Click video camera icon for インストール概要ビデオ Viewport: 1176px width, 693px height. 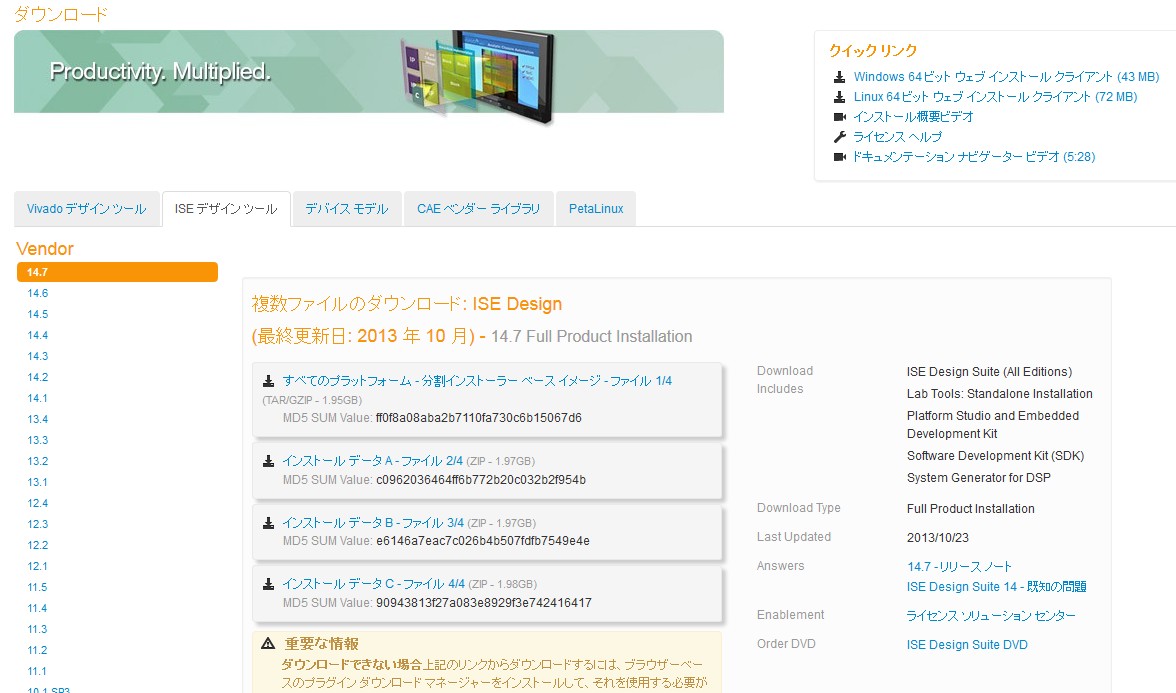tap(839, 117)
